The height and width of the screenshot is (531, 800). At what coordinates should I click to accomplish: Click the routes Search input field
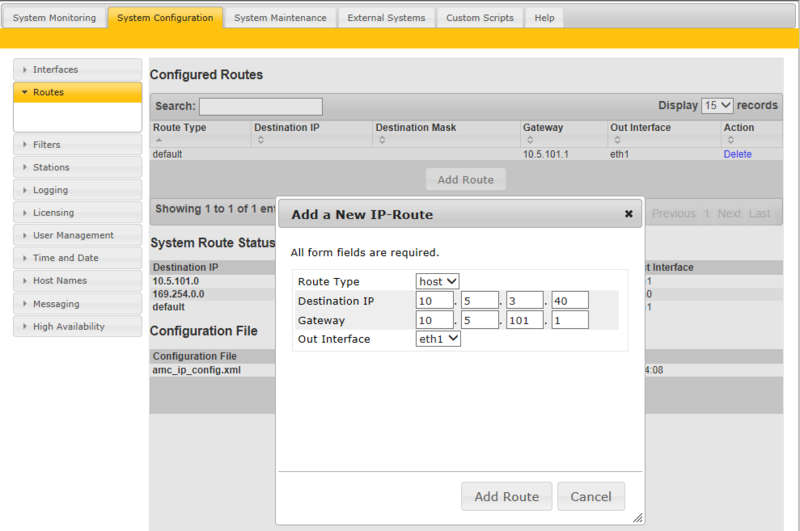(x=260, y=106)
